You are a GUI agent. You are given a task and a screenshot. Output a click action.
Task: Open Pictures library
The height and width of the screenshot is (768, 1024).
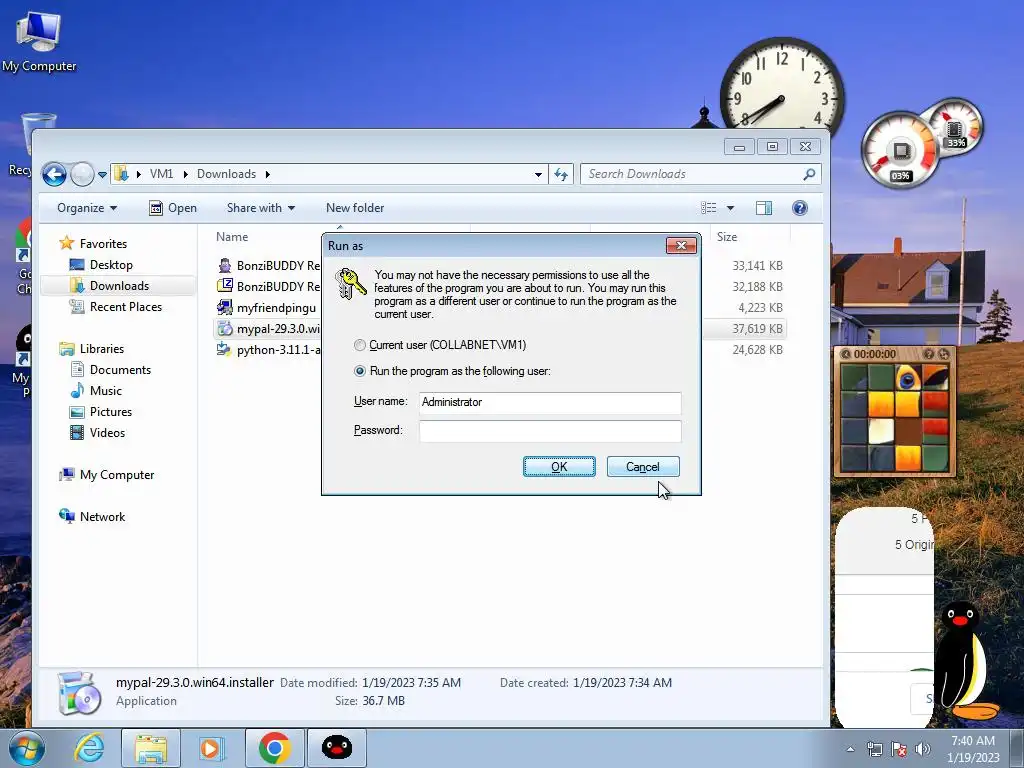point(110,411)
